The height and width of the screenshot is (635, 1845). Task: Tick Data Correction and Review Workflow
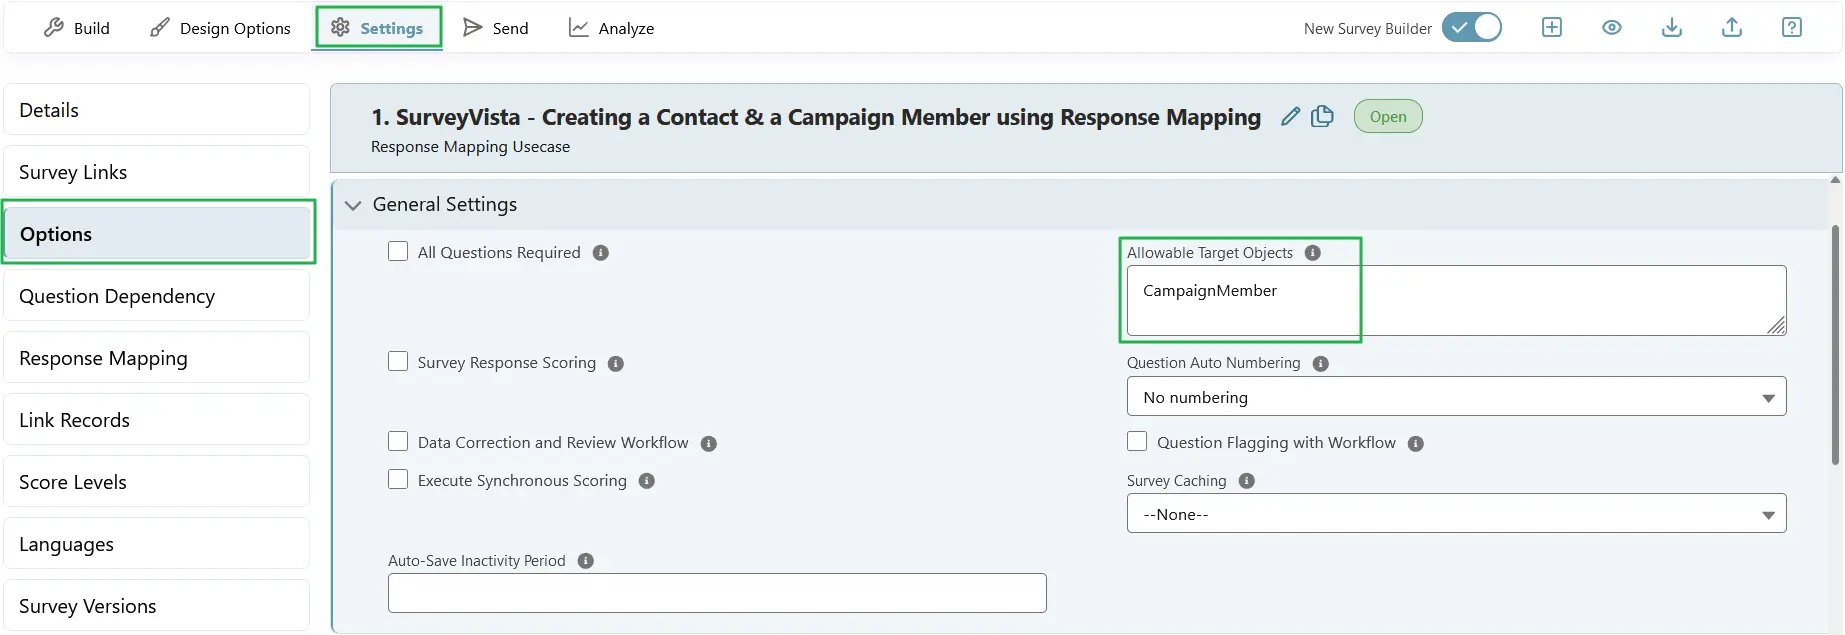click(x=398, y=441)
